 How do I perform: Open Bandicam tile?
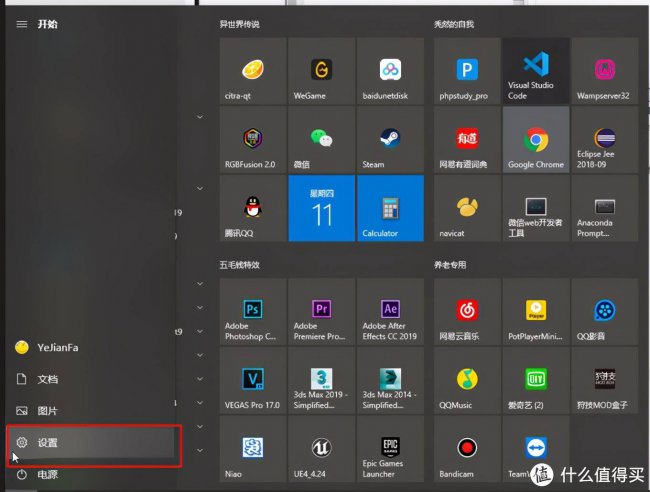coord(467,449)
